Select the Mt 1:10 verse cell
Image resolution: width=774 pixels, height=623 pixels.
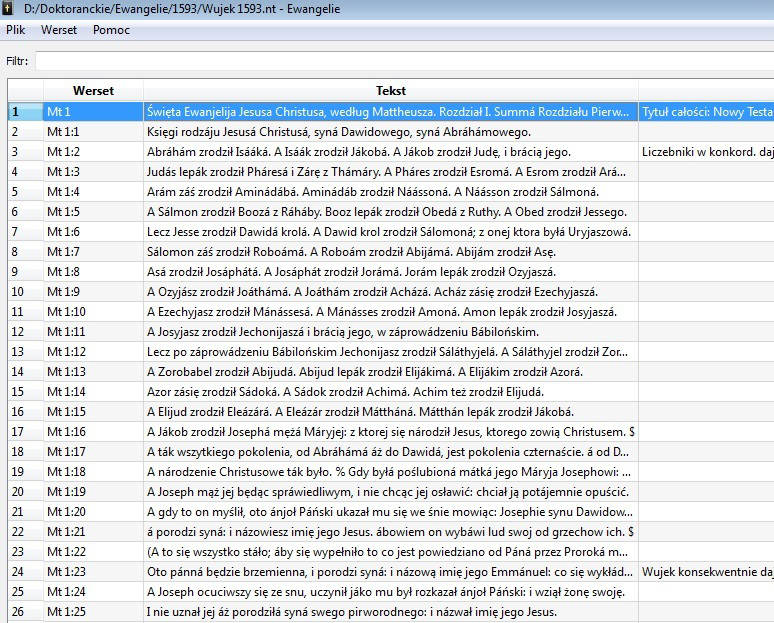[93, 312]
